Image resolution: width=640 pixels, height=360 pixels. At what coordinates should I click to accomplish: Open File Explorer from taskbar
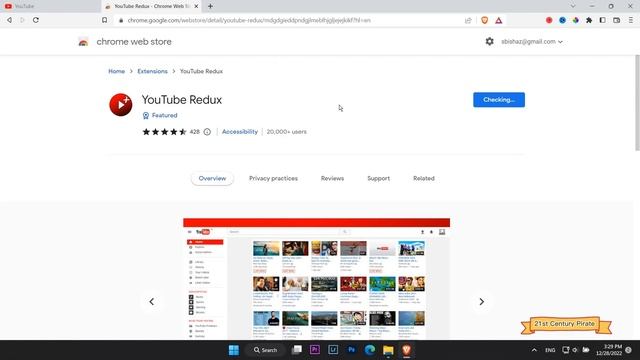point(388,350)
